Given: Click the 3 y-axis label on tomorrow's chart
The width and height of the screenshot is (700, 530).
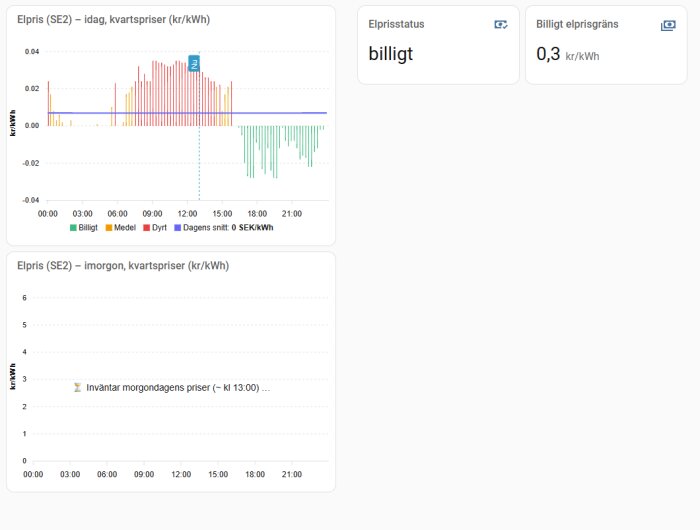Looking at the screenshot, I should coord(25,379).
